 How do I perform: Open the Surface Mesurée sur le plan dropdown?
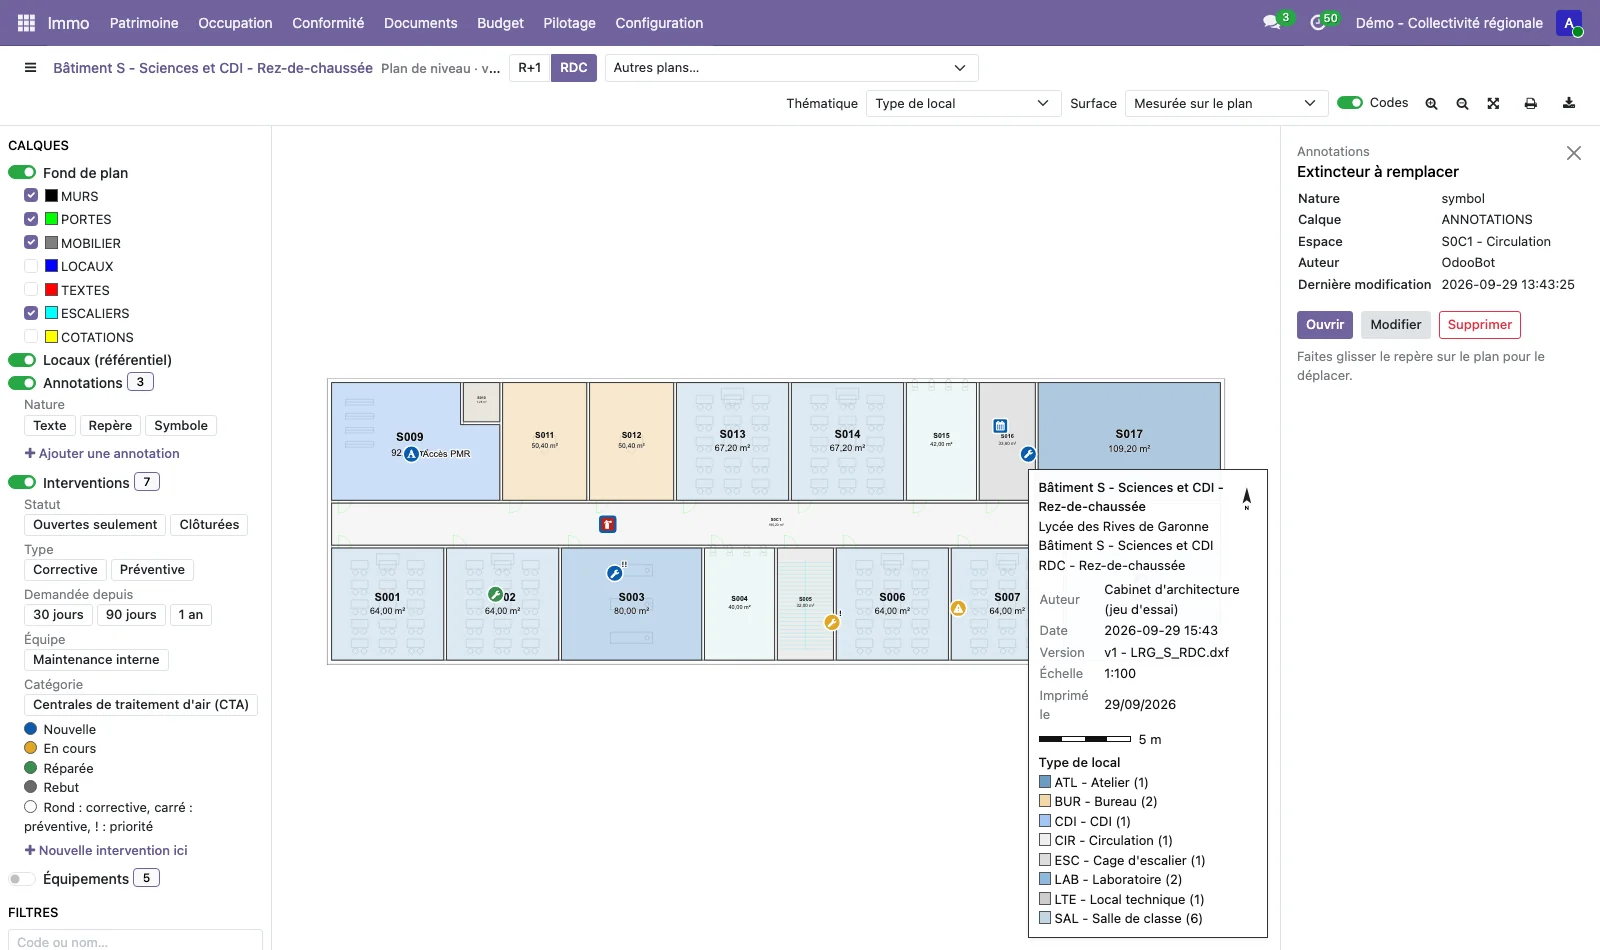pyautogui.click(x=1227, y=103)
